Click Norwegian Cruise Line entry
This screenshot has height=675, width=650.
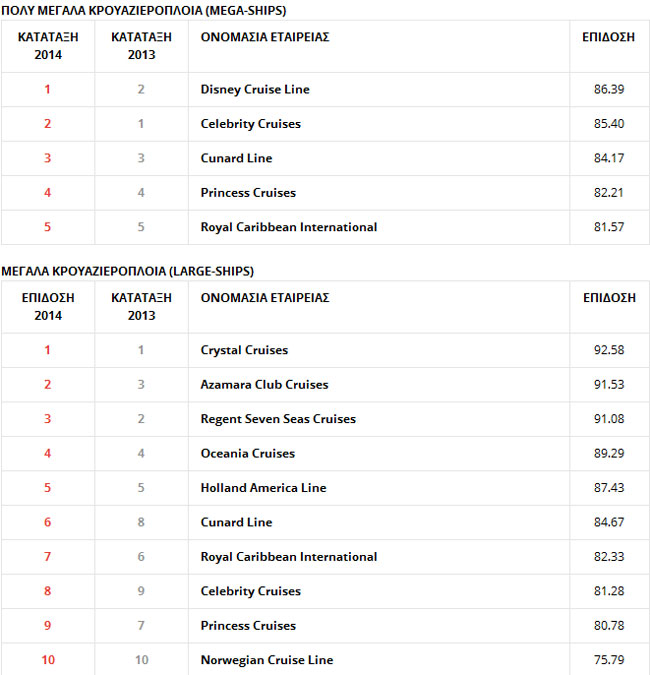267,660
